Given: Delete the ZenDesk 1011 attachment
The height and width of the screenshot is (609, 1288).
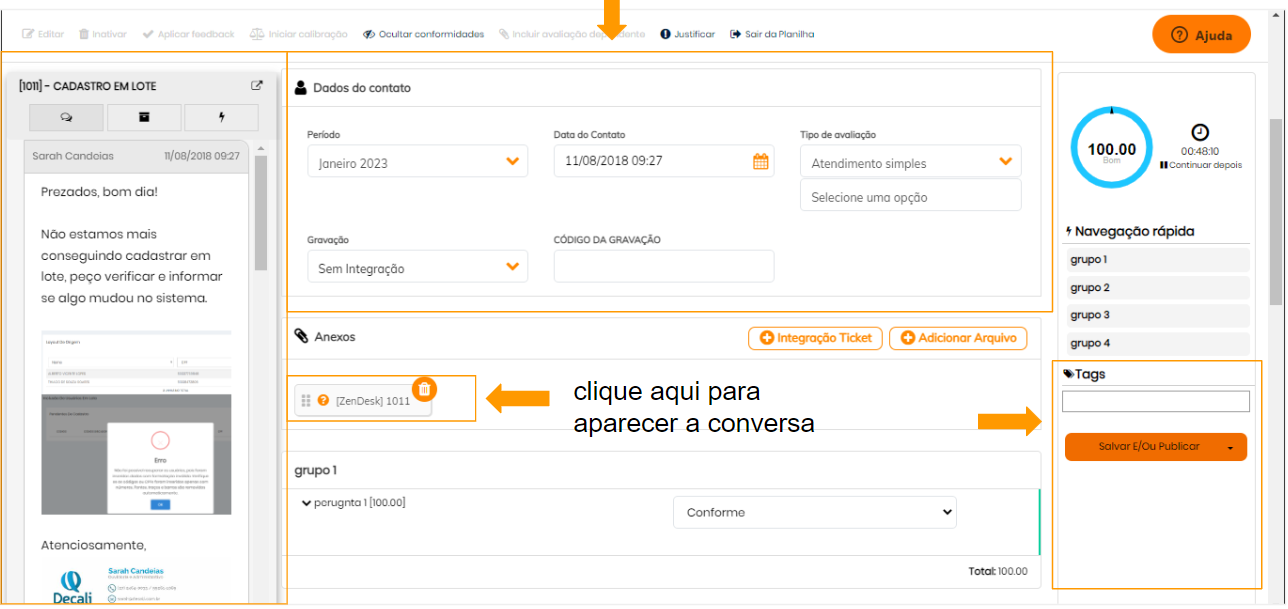Looking at the screenshot, I should [424, 389].
